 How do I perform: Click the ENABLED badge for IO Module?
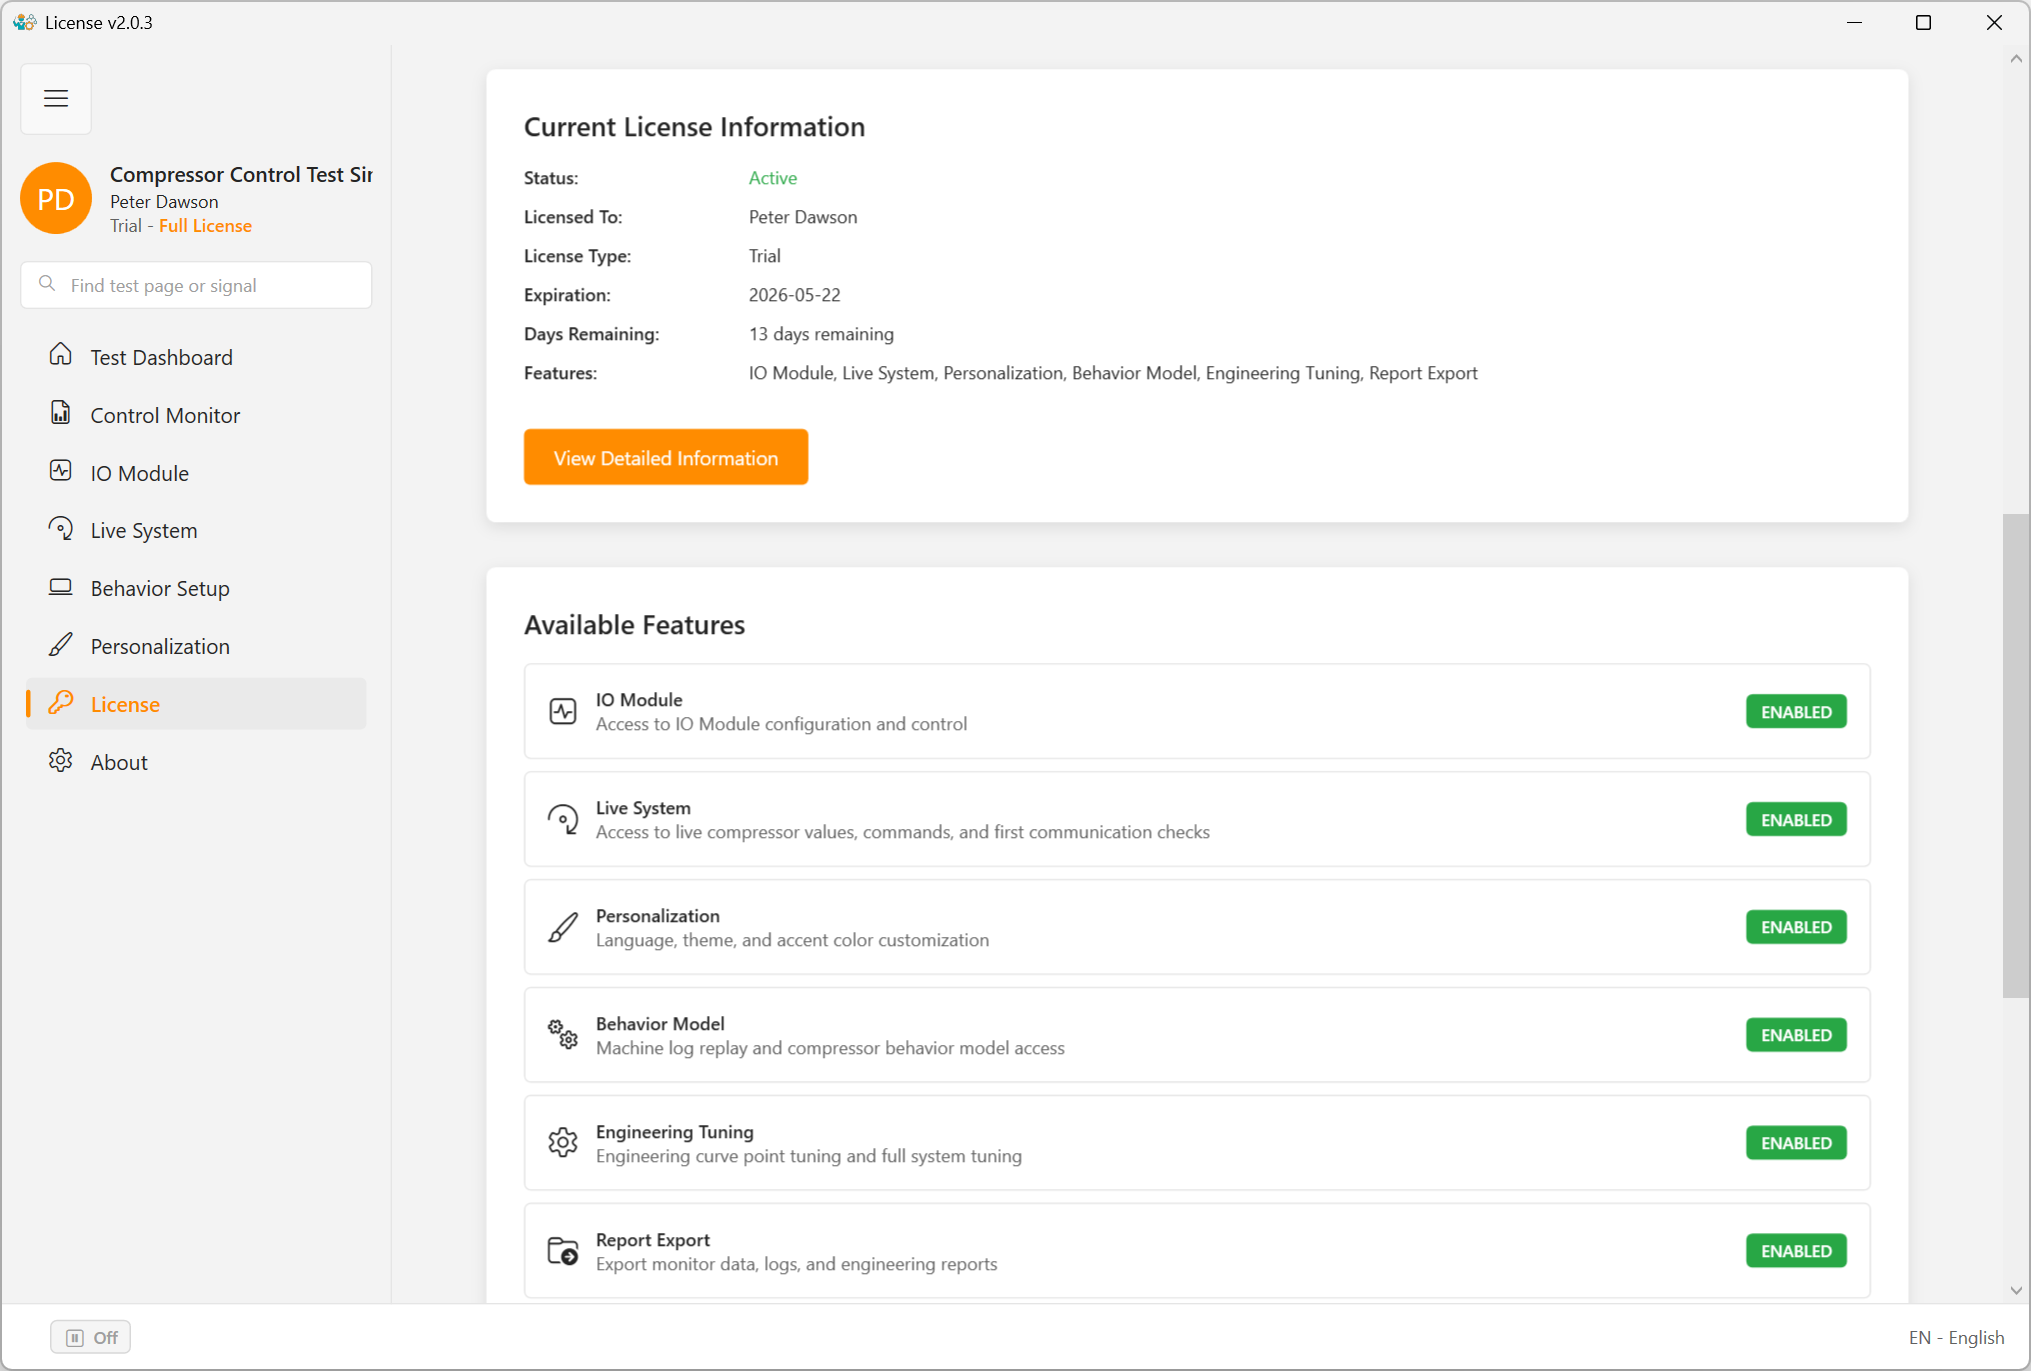pyautogui.click(x=1796, y=712)
